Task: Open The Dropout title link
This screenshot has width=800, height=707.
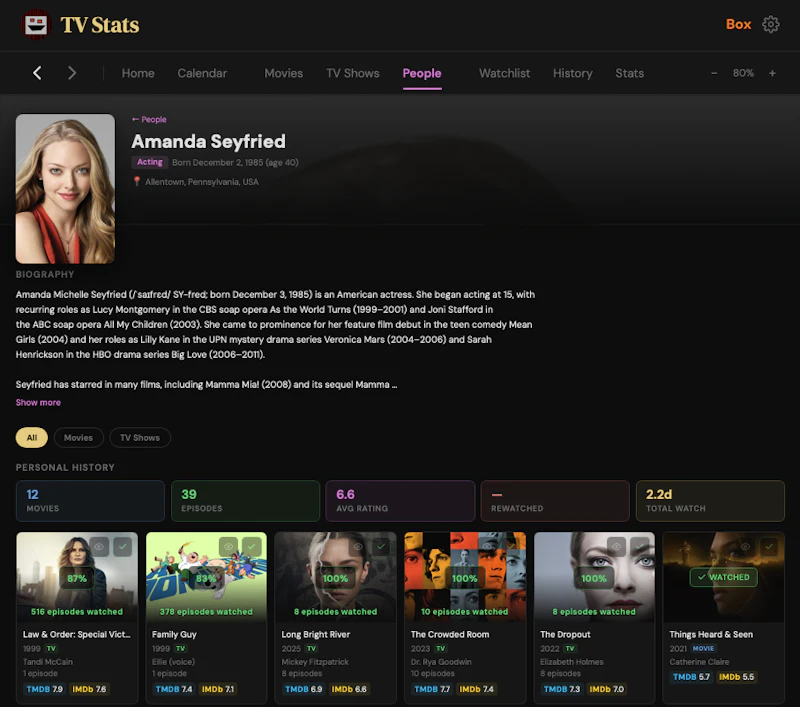Action: point(565,634)
